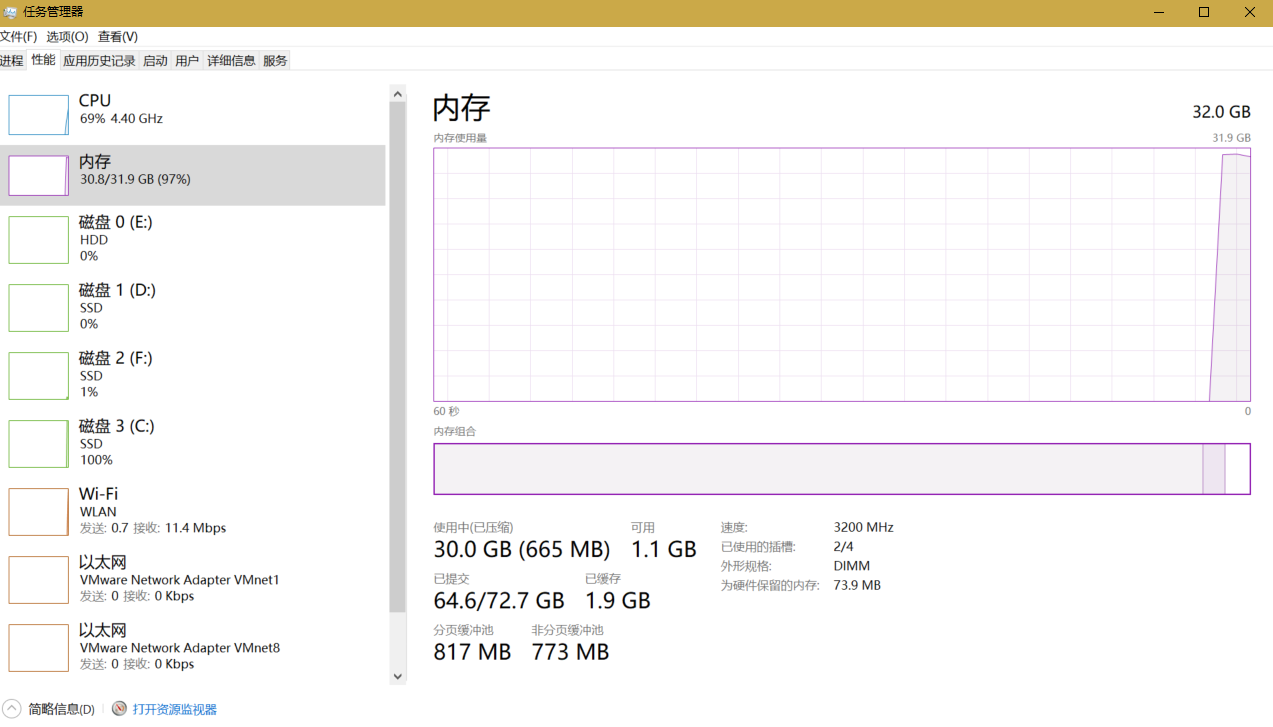Click the 使用中 30.0 GB (665 MB) value
Viewport: 1273px width, 727px height.
tap(521, 549)
